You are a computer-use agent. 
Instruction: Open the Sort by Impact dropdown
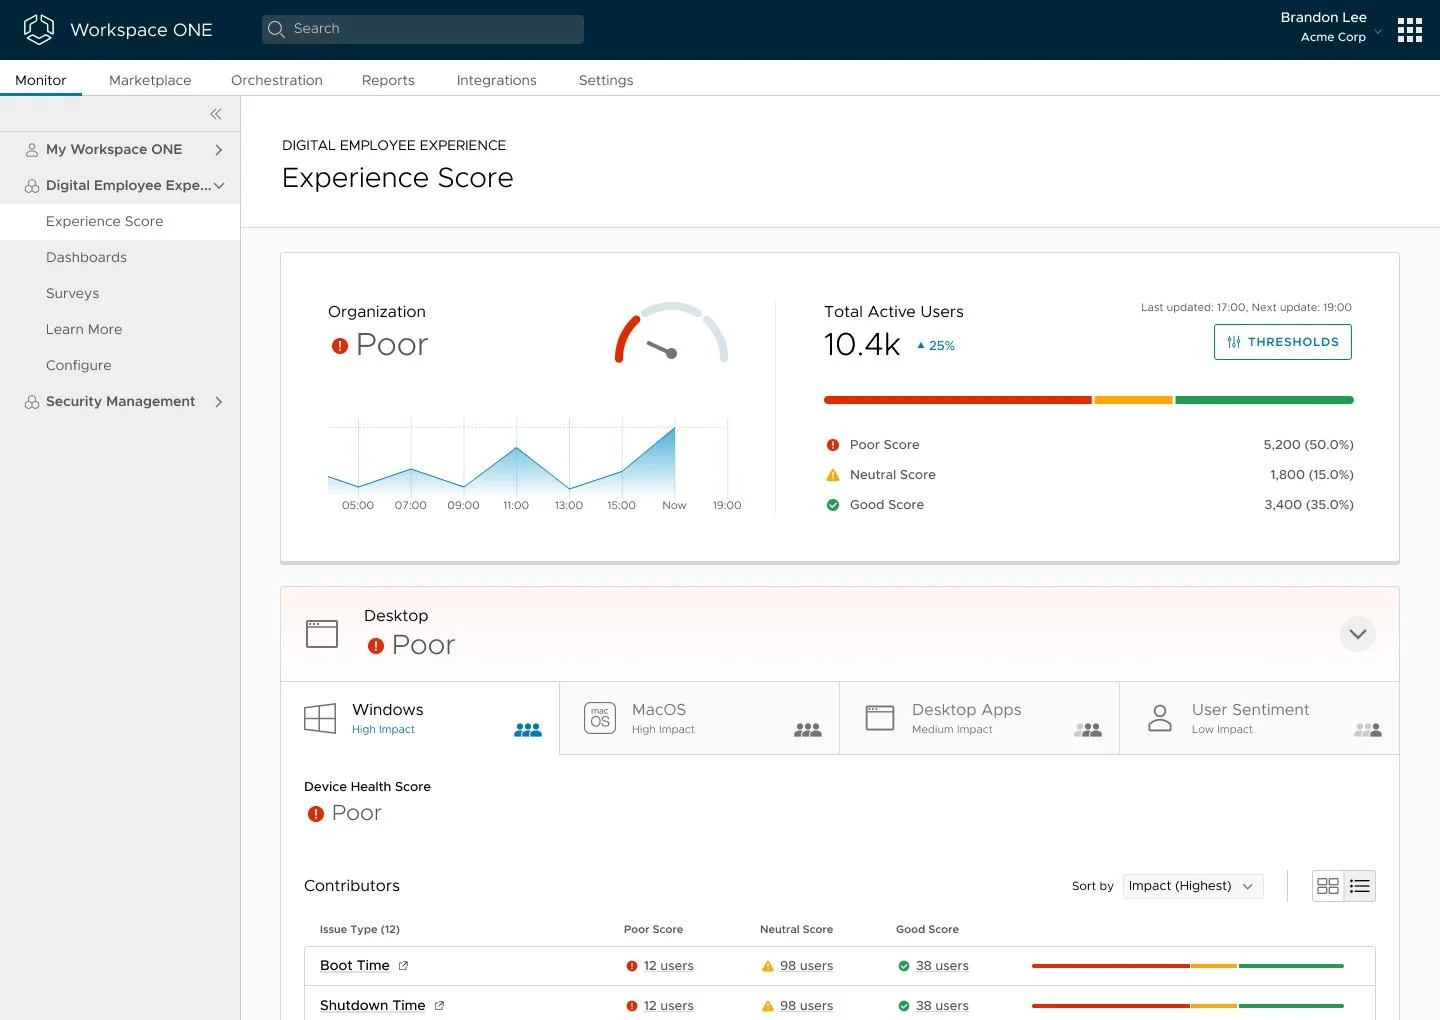point(1193,886)
